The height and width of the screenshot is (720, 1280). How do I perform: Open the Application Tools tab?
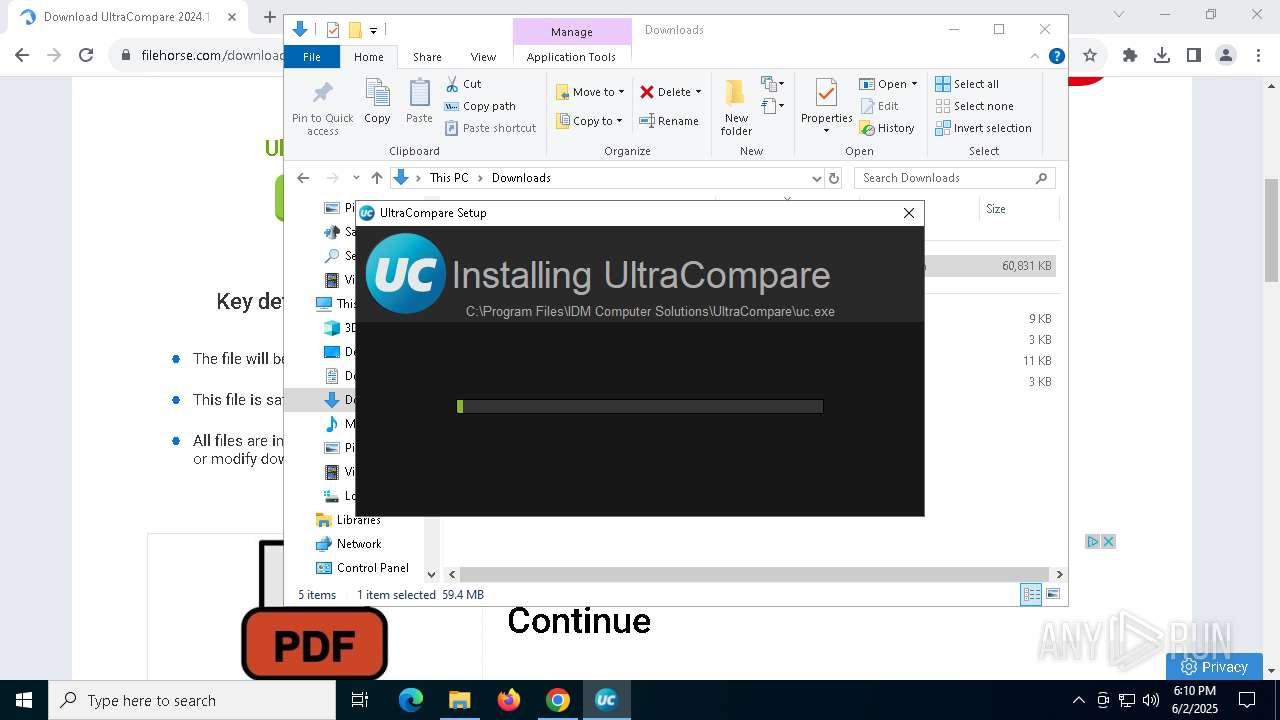click(x=571, y=57)
